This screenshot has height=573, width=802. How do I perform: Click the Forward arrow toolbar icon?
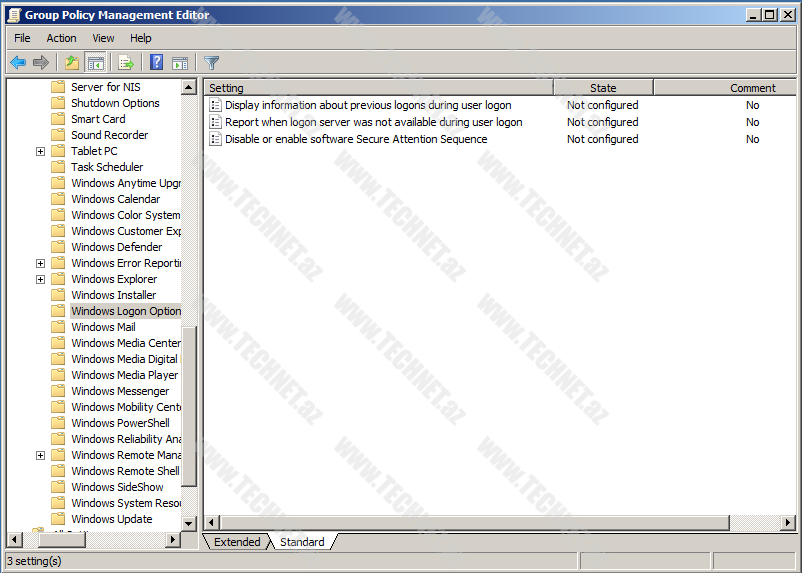point(41,63)
